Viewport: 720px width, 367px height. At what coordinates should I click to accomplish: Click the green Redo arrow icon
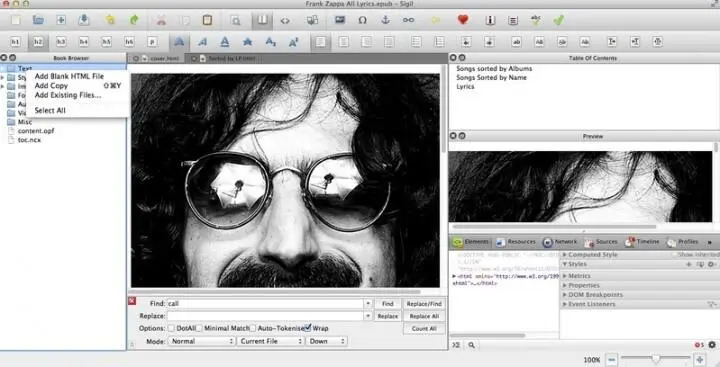click(x=134, y=20)
